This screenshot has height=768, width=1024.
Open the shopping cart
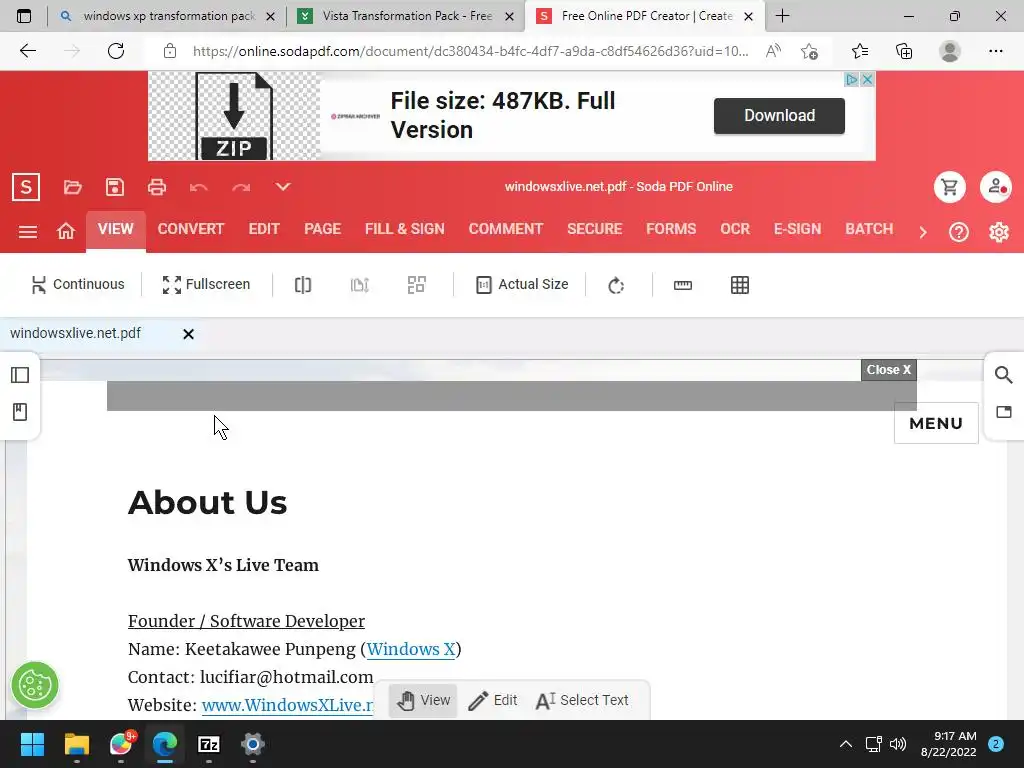(950, 187)
